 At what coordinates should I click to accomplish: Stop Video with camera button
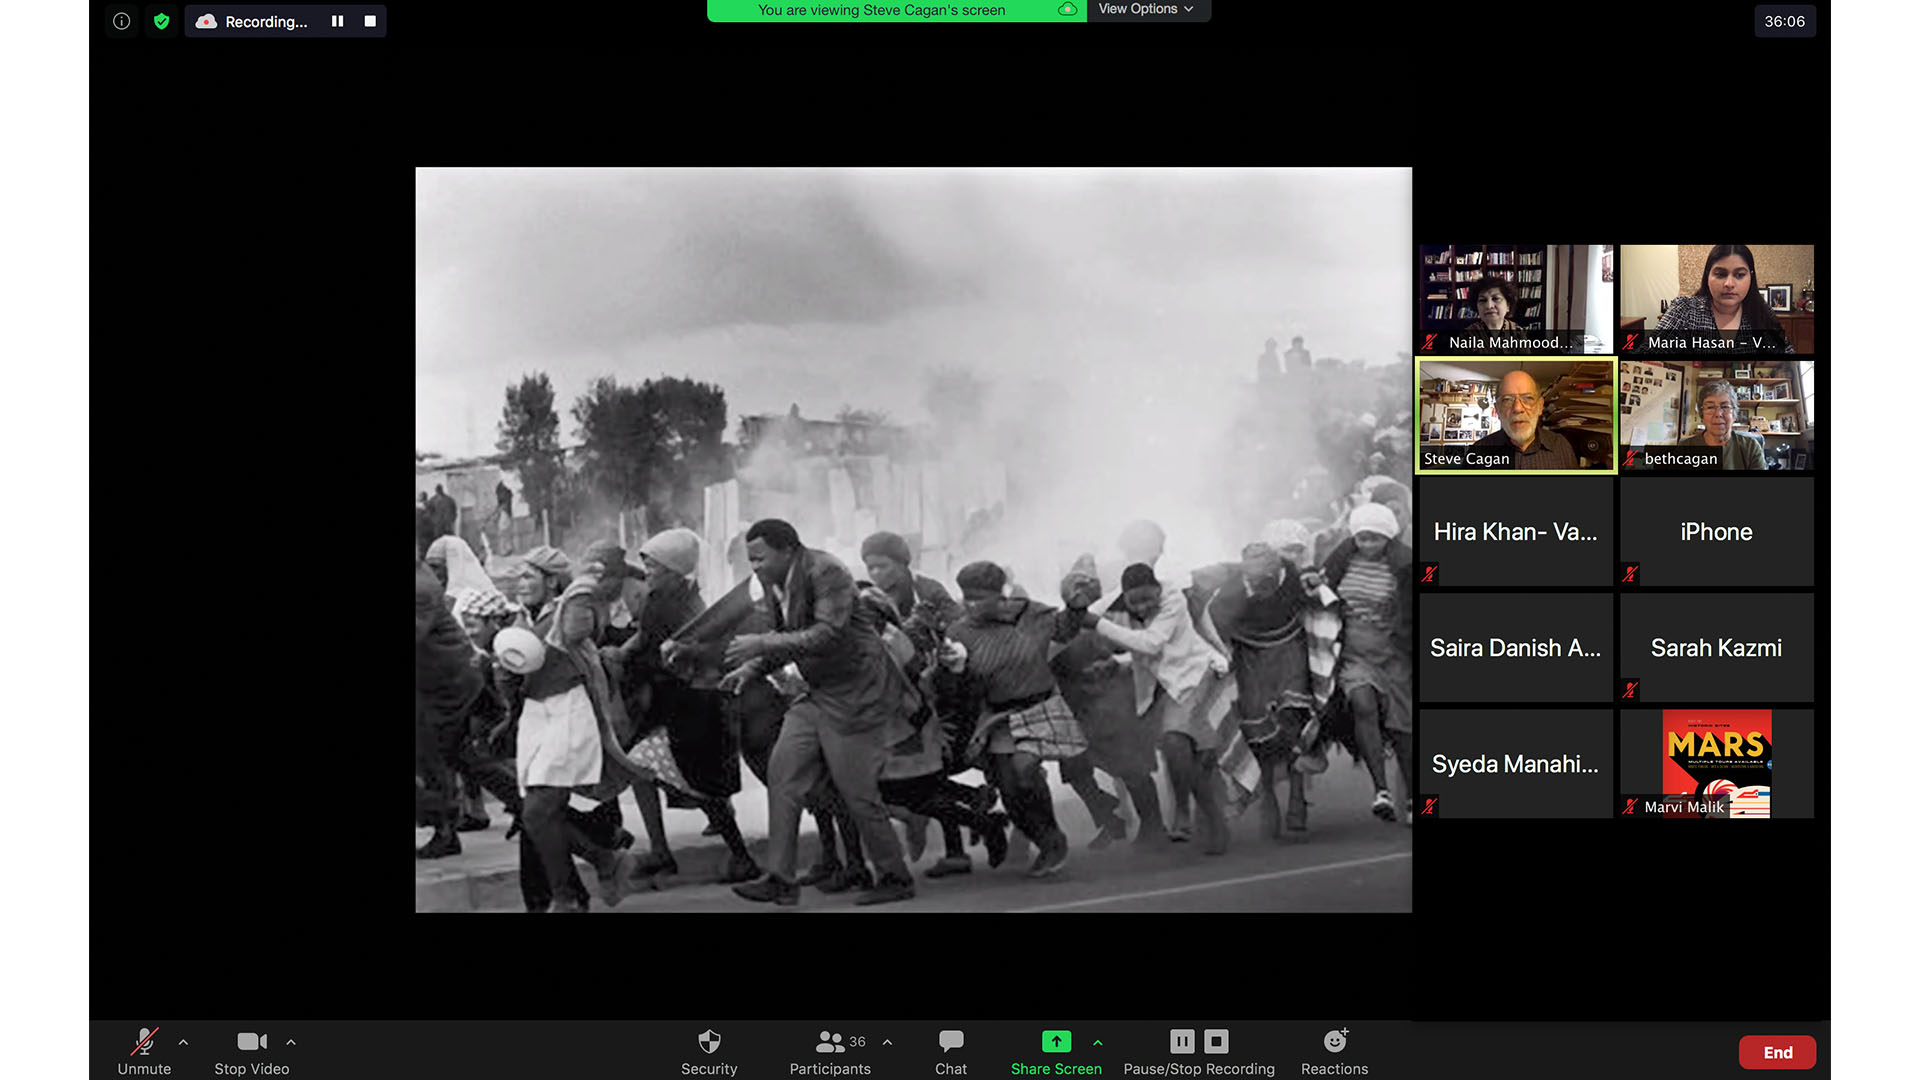tap(252, 1051)
